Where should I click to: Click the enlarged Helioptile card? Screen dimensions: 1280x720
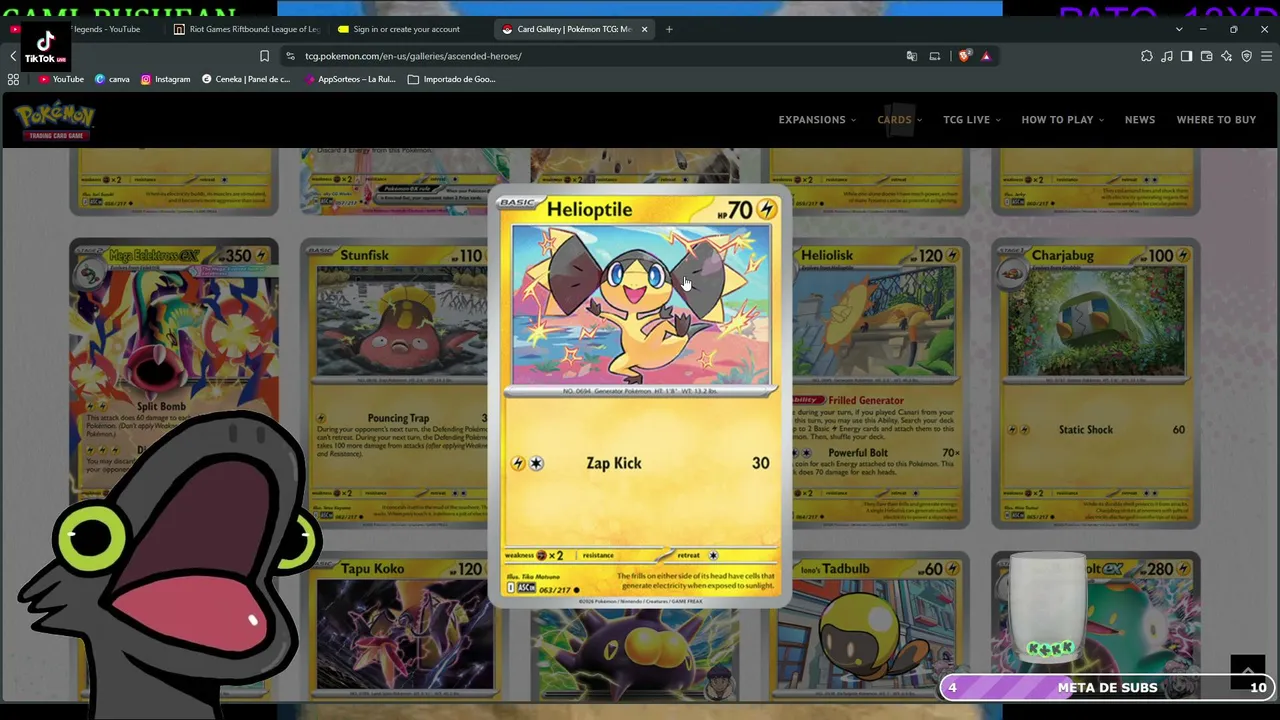[639, 397]
